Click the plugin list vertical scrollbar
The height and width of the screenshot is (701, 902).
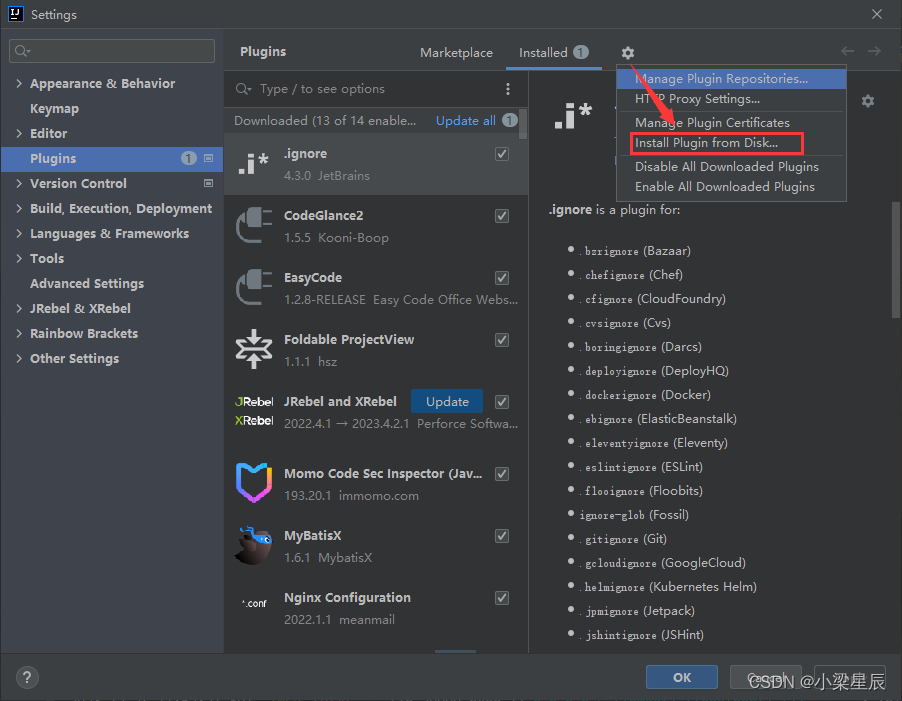pos(522,124)
